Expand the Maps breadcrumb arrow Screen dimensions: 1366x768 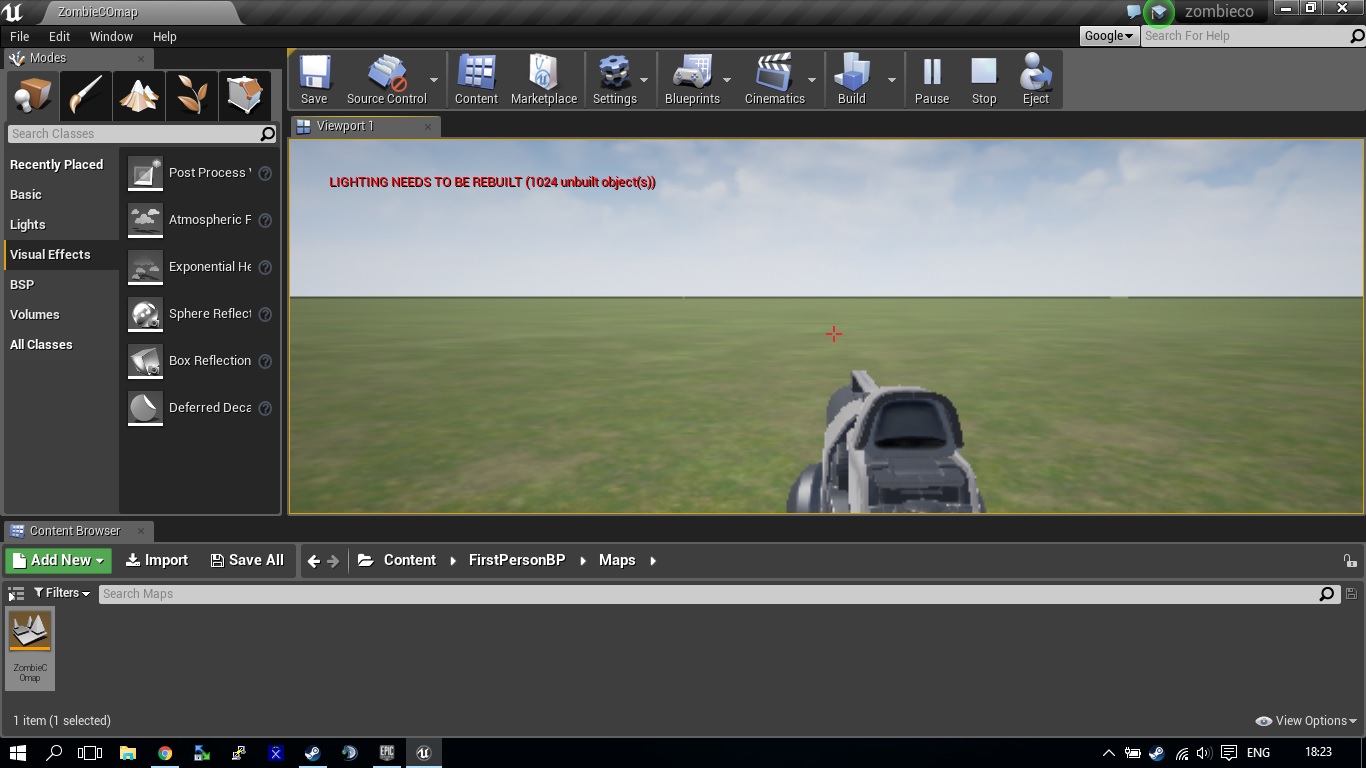click(x=653, y=561)
